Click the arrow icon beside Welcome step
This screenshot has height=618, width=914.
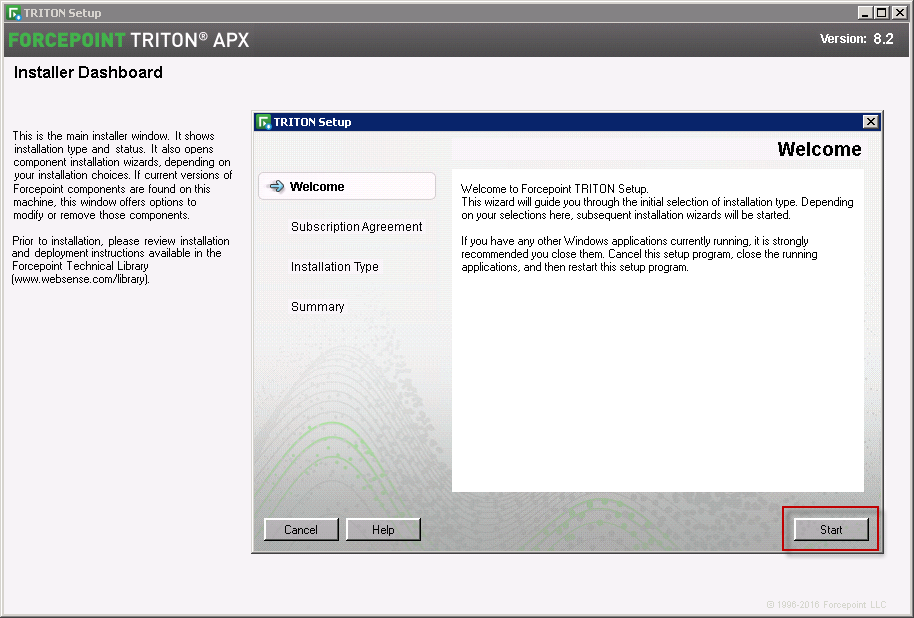(x=276, y=187)
